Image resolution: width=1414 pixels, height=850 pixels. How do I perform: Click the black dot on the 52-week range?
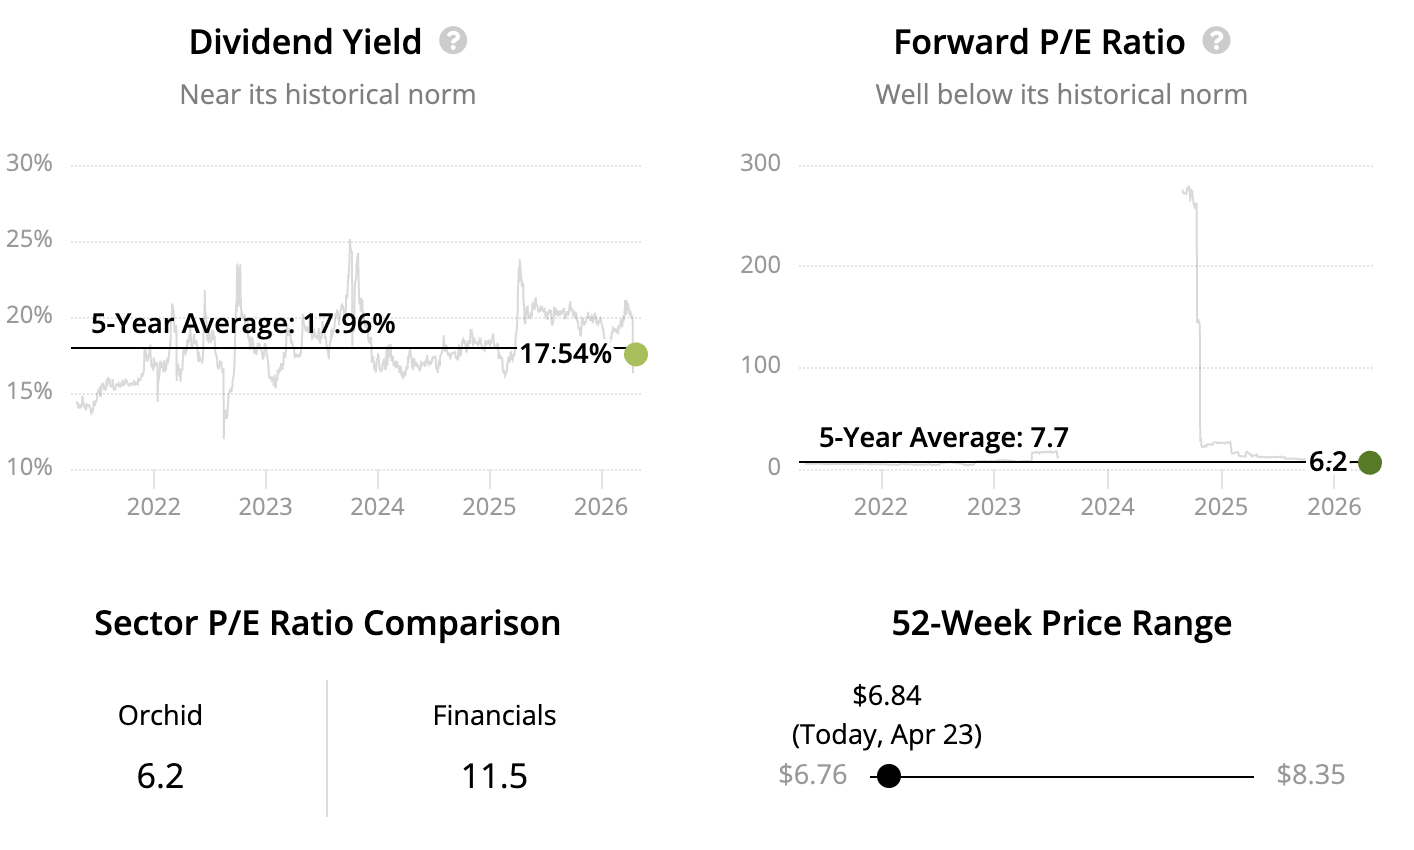pos(888,776)
